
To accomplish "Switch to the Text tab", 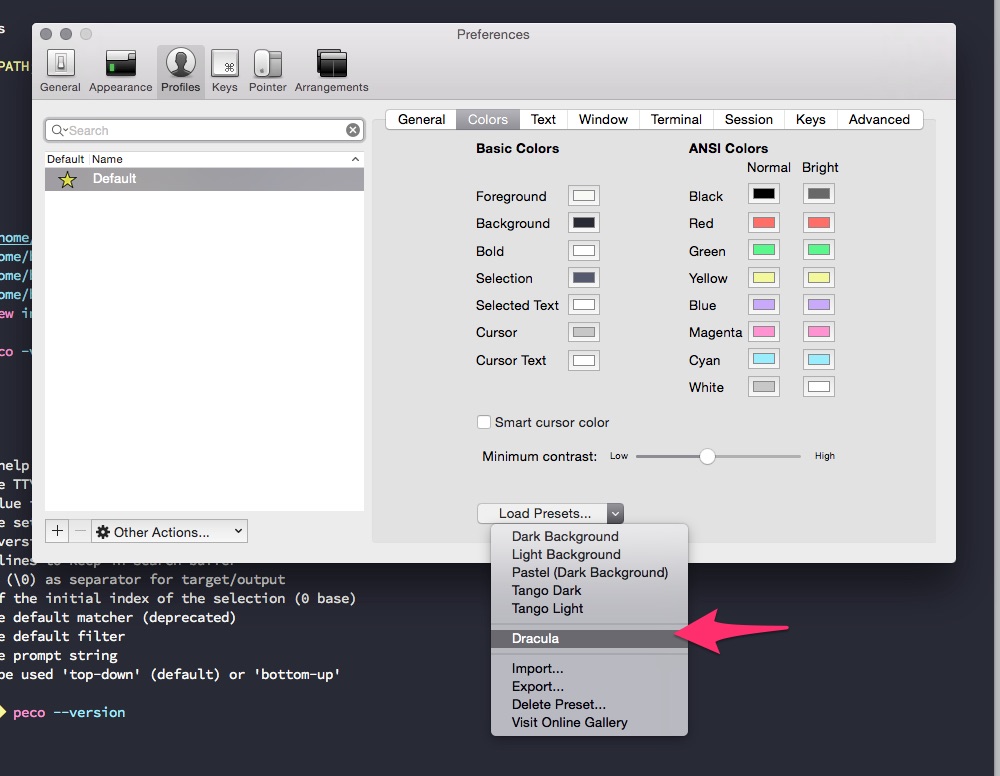I will (543, 119).
